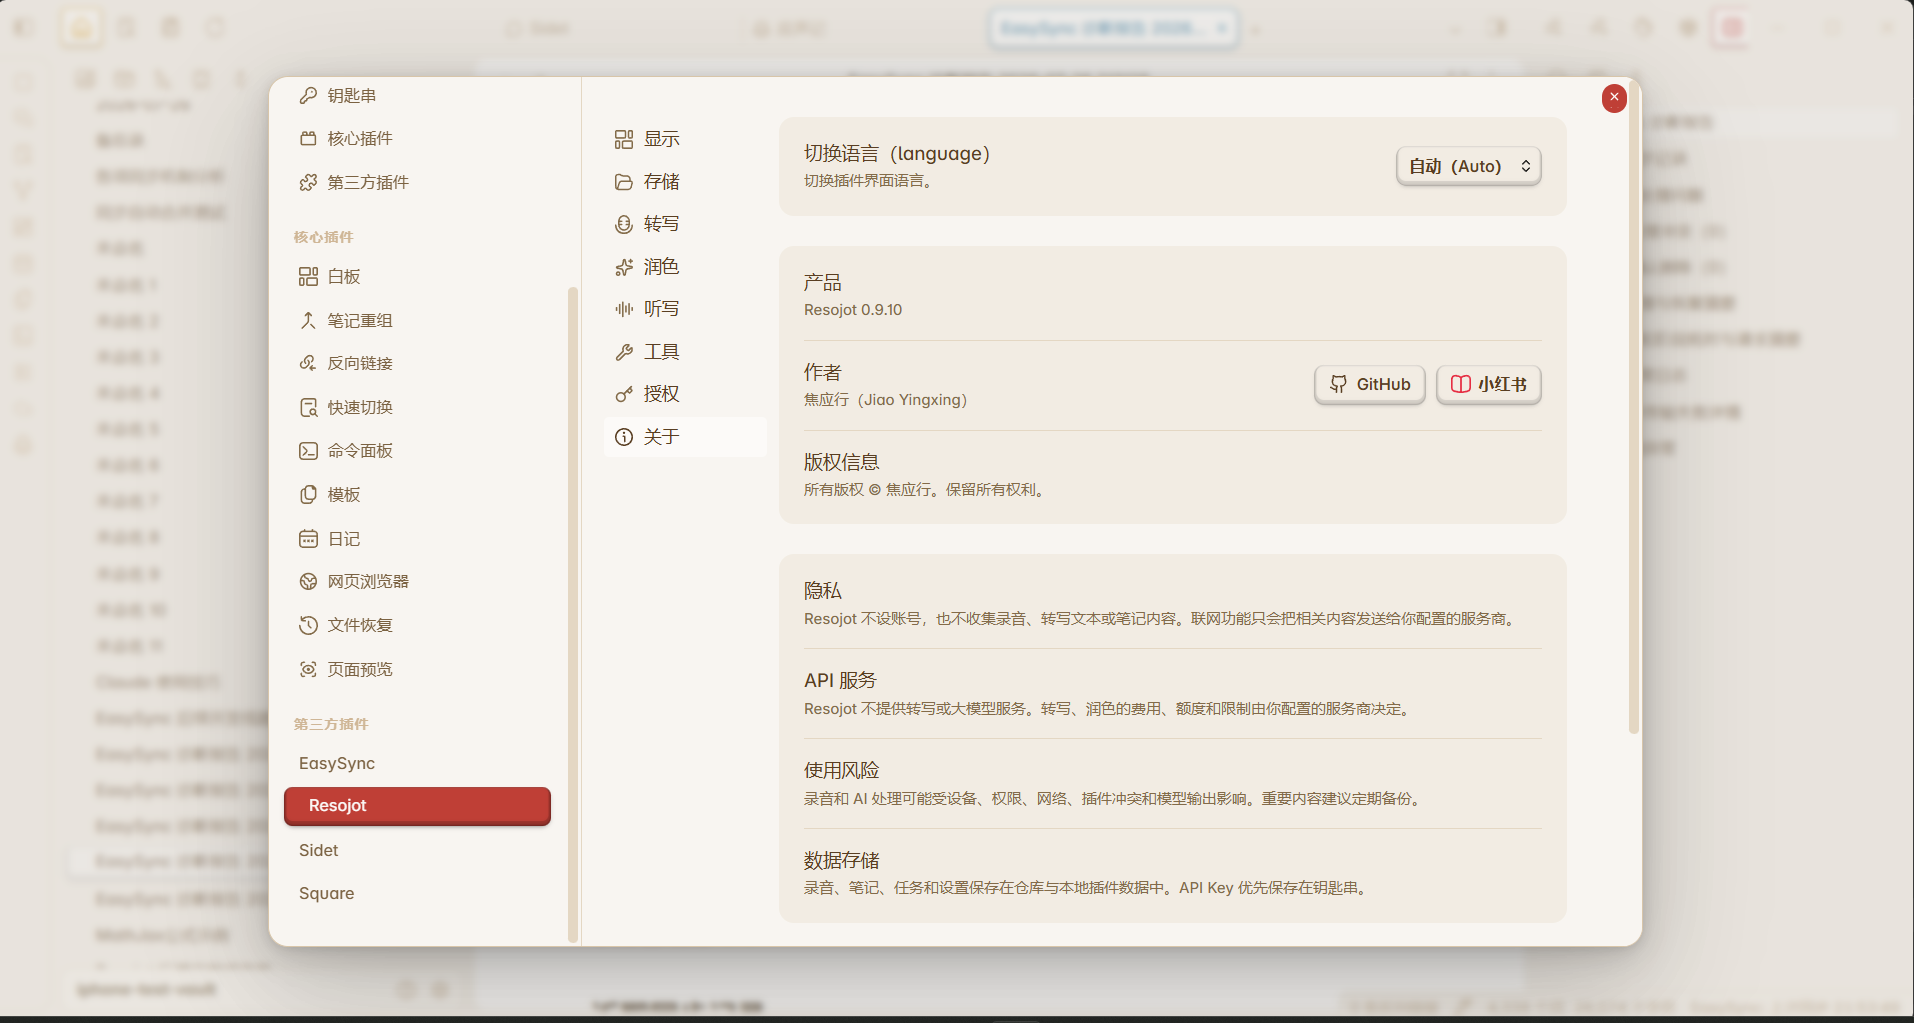Screen dimensions: 1914x1023
Task: Click the 模板 templates icon
Action: 308,494
